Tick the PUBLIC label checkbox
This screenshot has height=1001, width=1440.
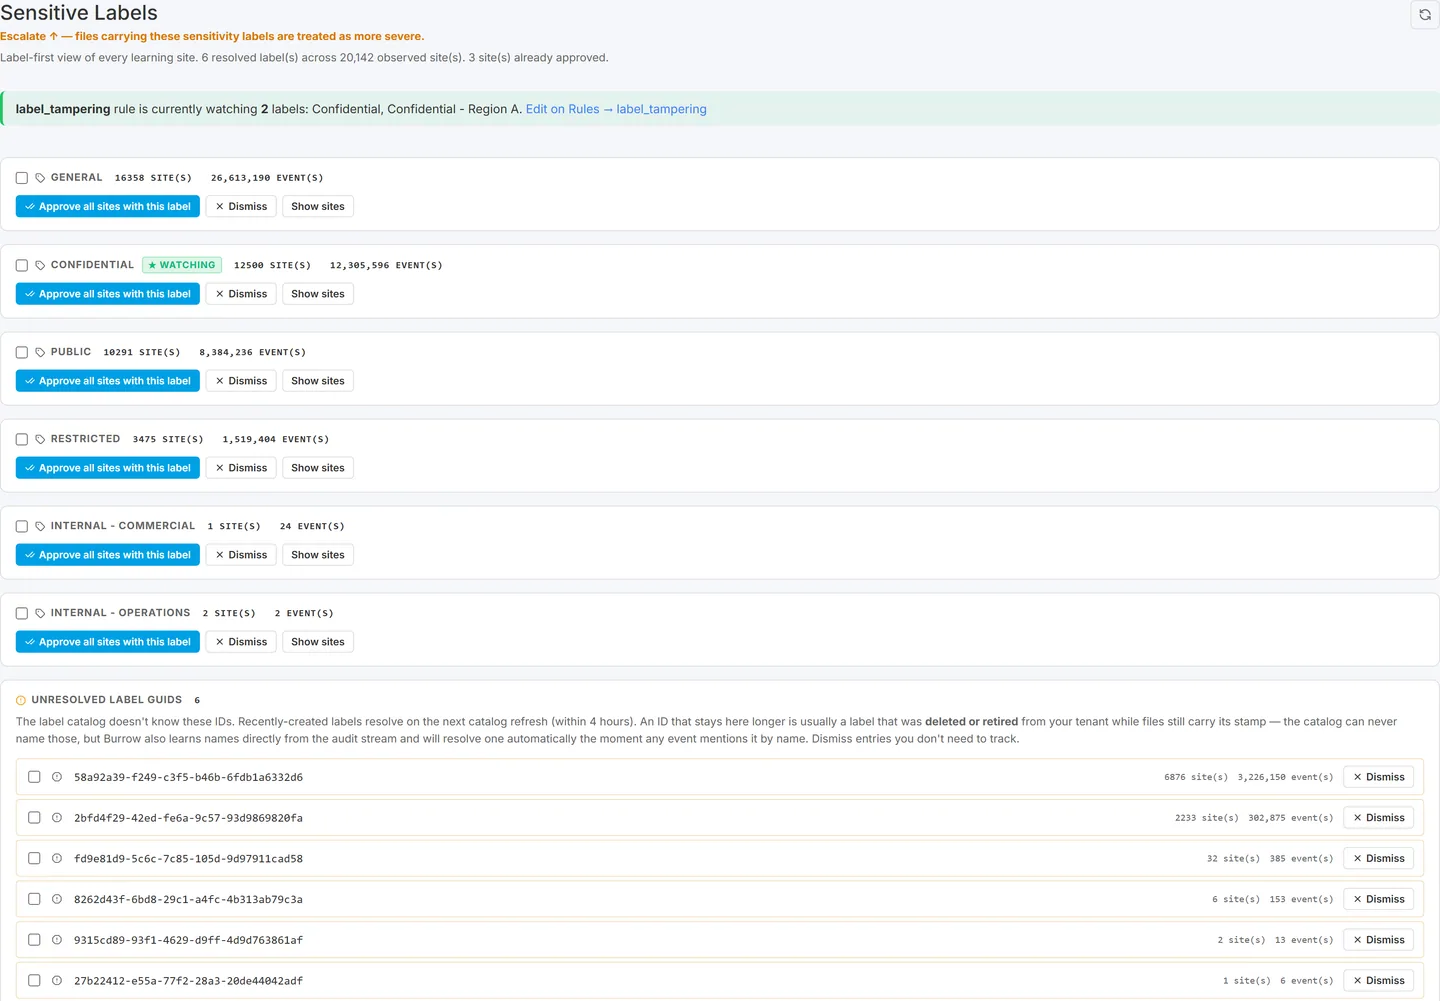pos(22,352)
